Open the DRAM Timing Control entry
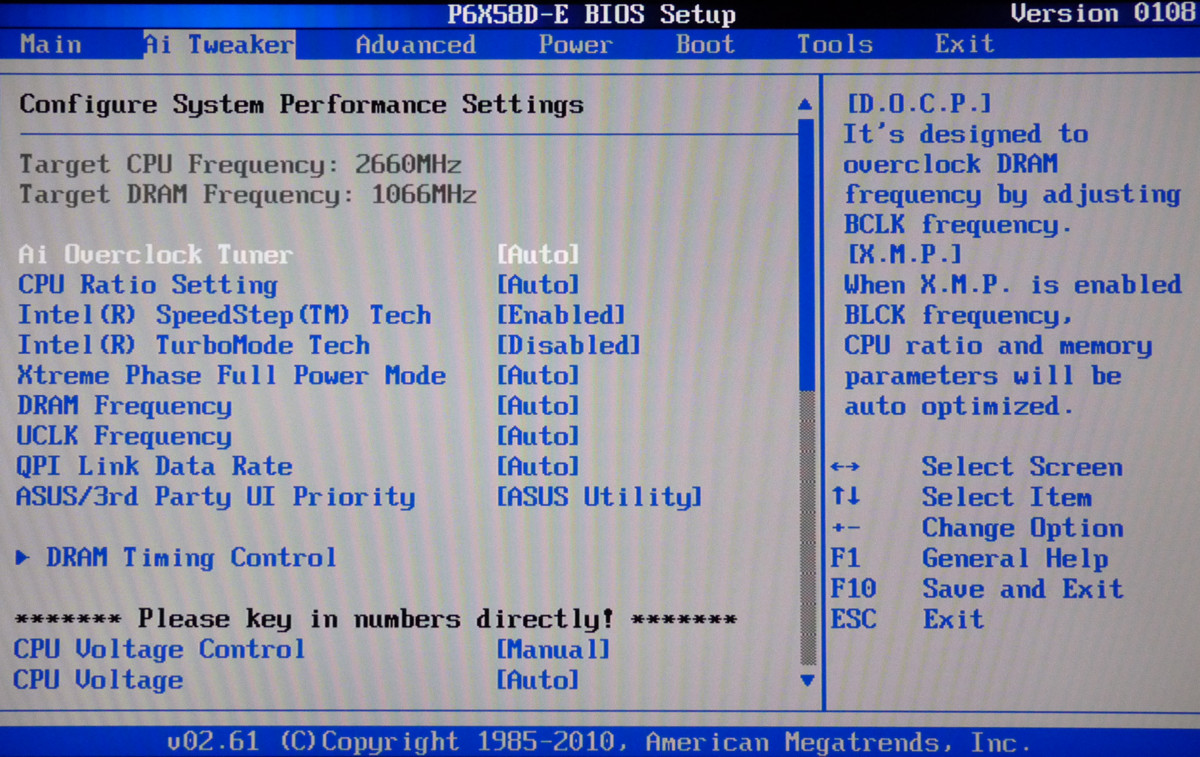This screenshot has width=1200, height=757. pos(191,558)
